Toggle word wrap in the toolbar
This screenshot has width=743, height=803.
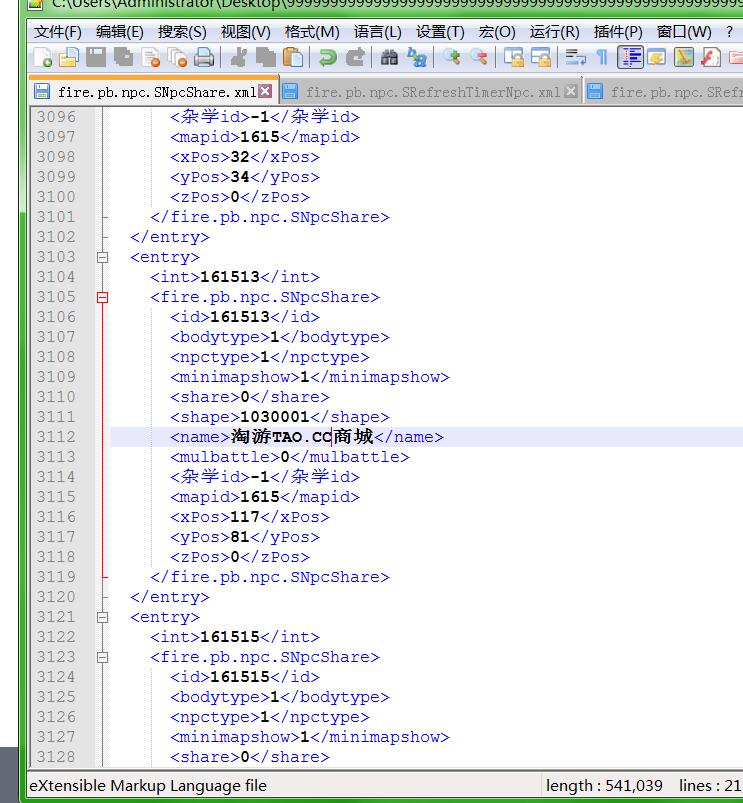click(576, 57)
